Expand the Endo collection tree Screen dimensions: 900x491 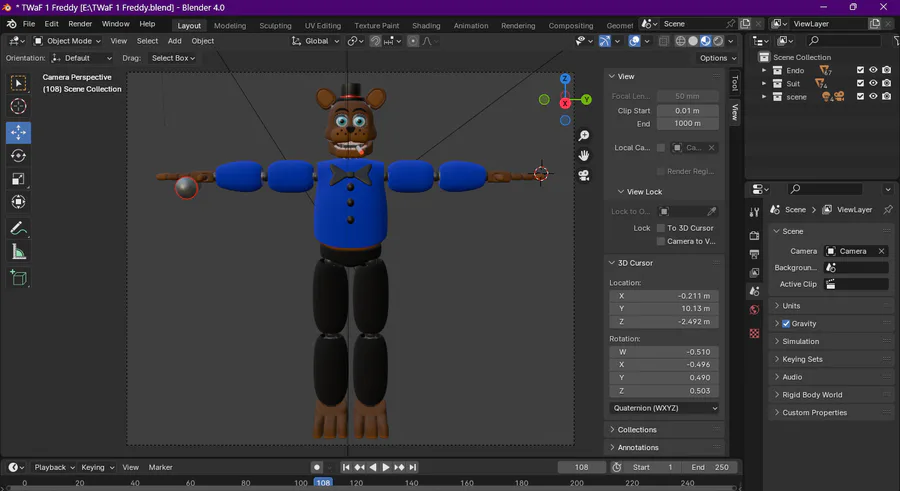click(x=764, y=70)
